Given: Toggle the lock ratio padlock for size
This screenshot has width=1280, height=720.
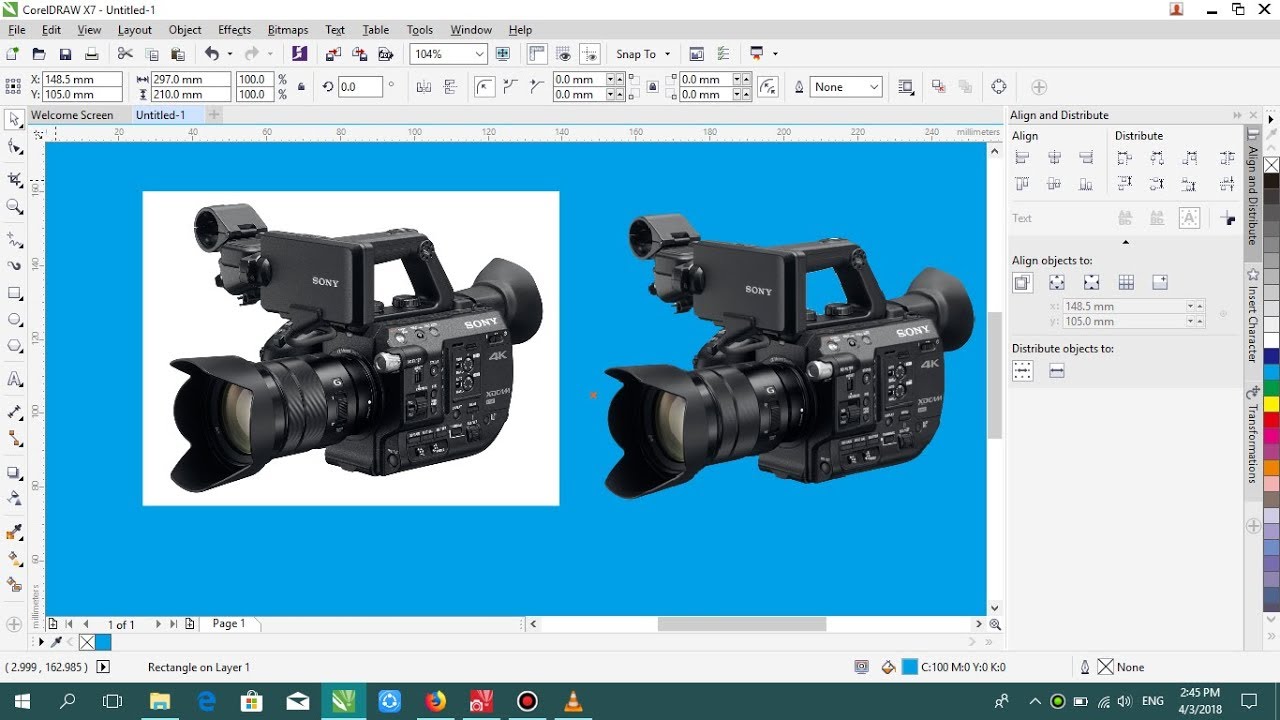Looking at the screenshot, I should pyautogui.click(x=301, y=87).
